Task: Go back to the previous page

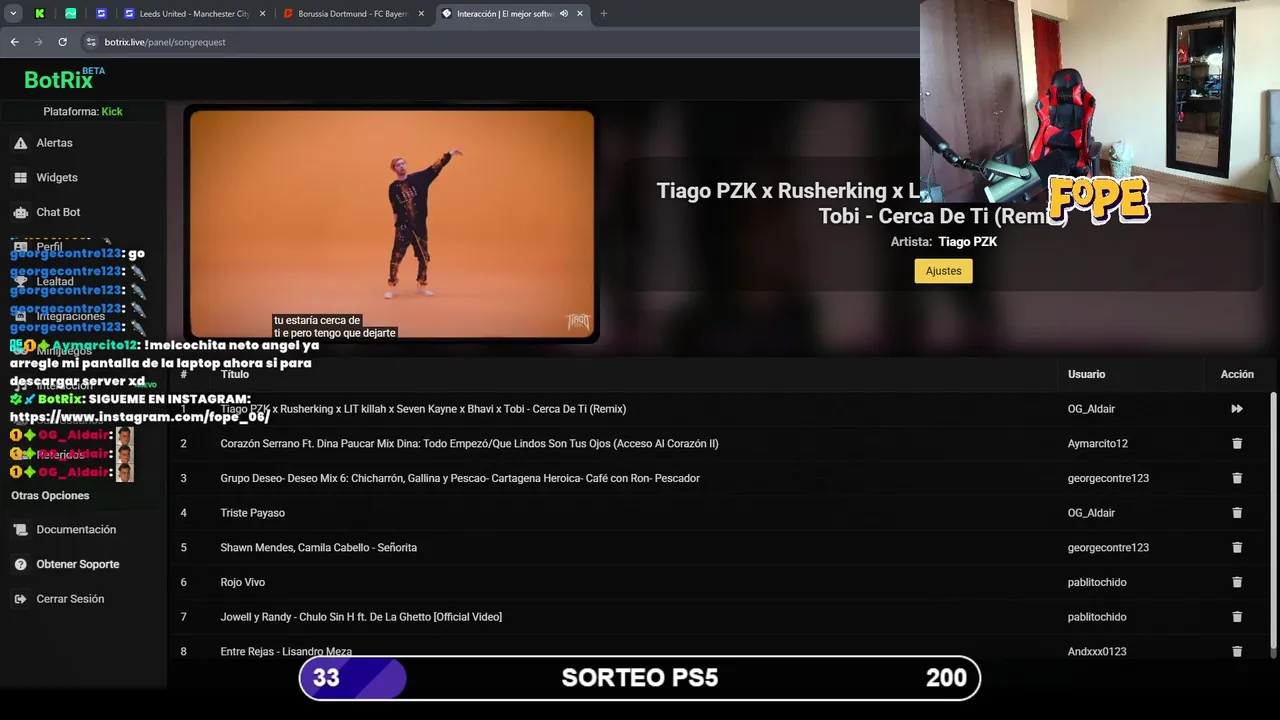Action: [14, 42]
